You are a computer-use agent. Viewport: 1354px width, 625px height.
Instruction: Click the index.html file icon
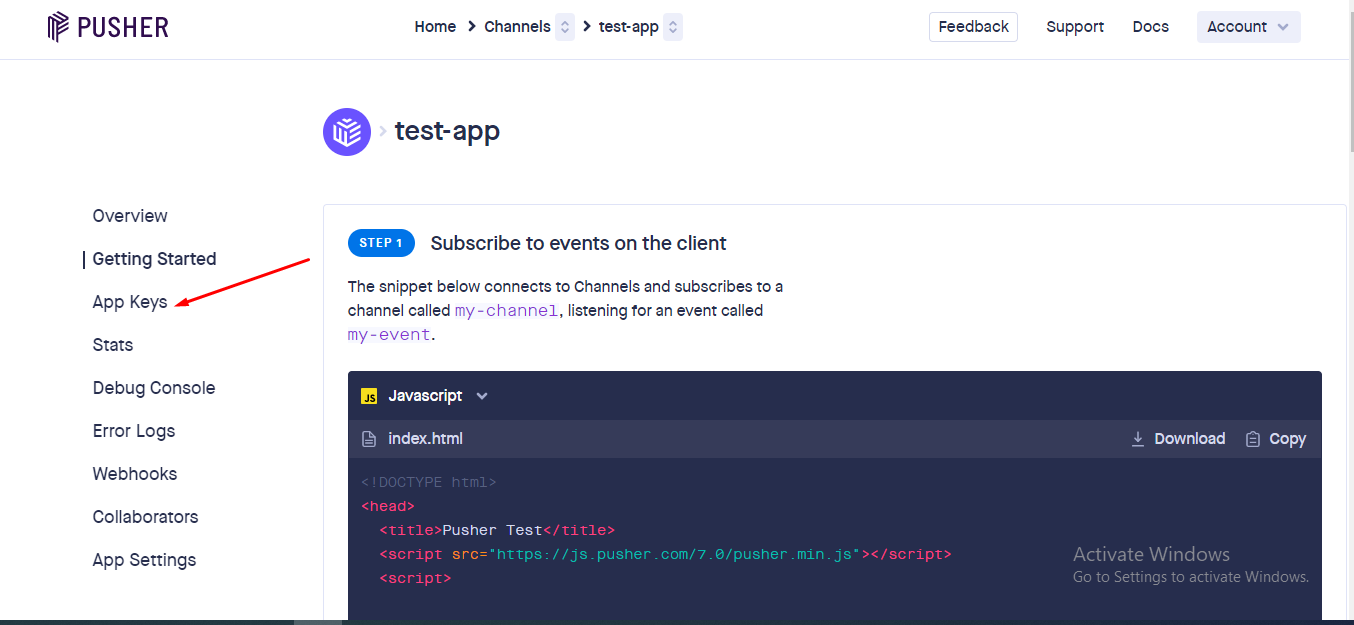pos(369,439)
